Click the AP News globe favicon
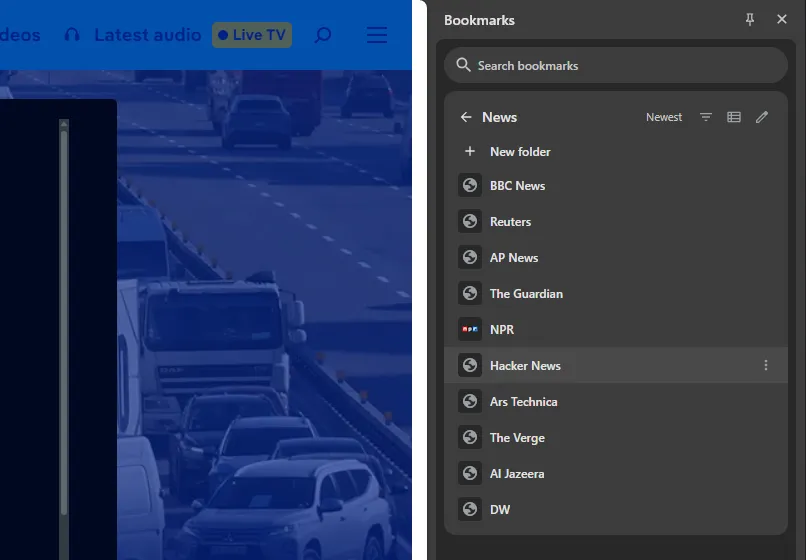 [x=470, y=257]
